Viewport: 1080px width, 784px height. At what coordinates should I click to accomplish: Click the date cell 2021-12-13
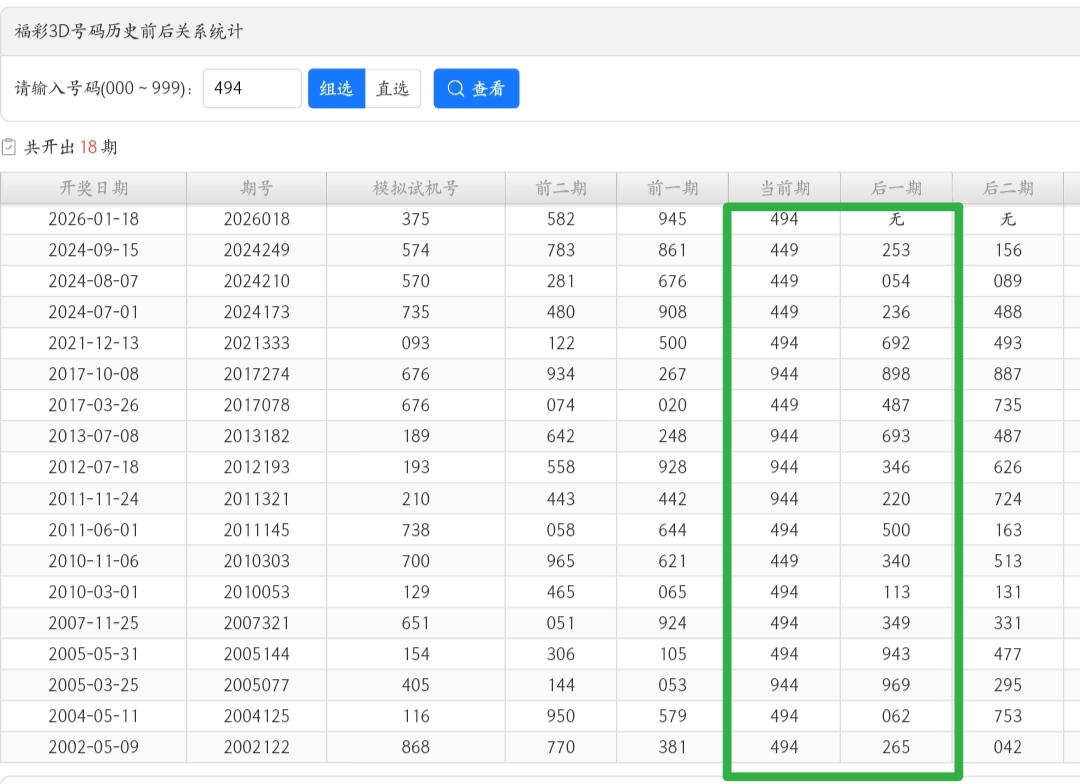click(x=94, y=343)
